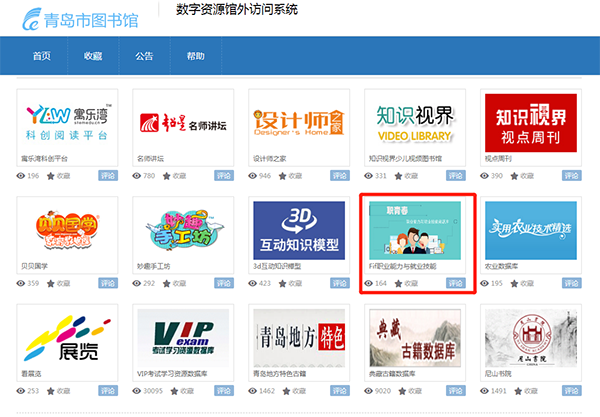Viewport: 600px width, 417px height.
Task: Click the 评论 button under 妙趣手工坊
Action: click(x=224, y=283)
